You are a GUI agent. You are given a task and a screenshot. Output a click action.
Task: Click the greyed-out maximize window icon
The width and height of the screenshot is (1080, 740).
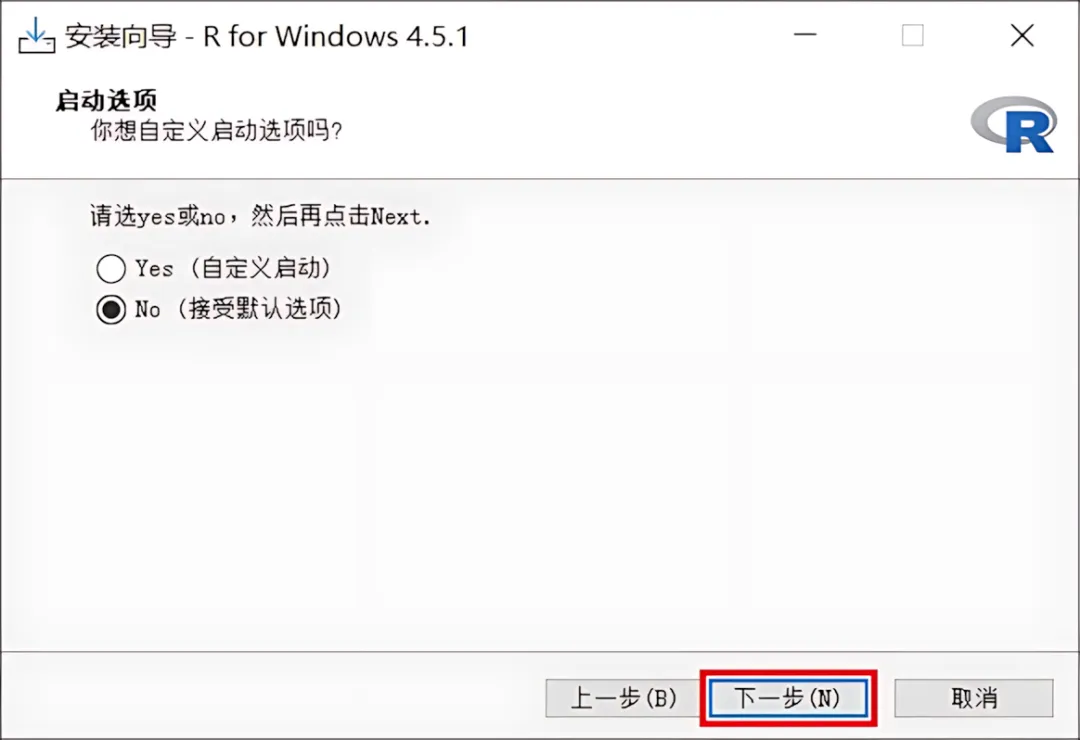click(913, 35)
